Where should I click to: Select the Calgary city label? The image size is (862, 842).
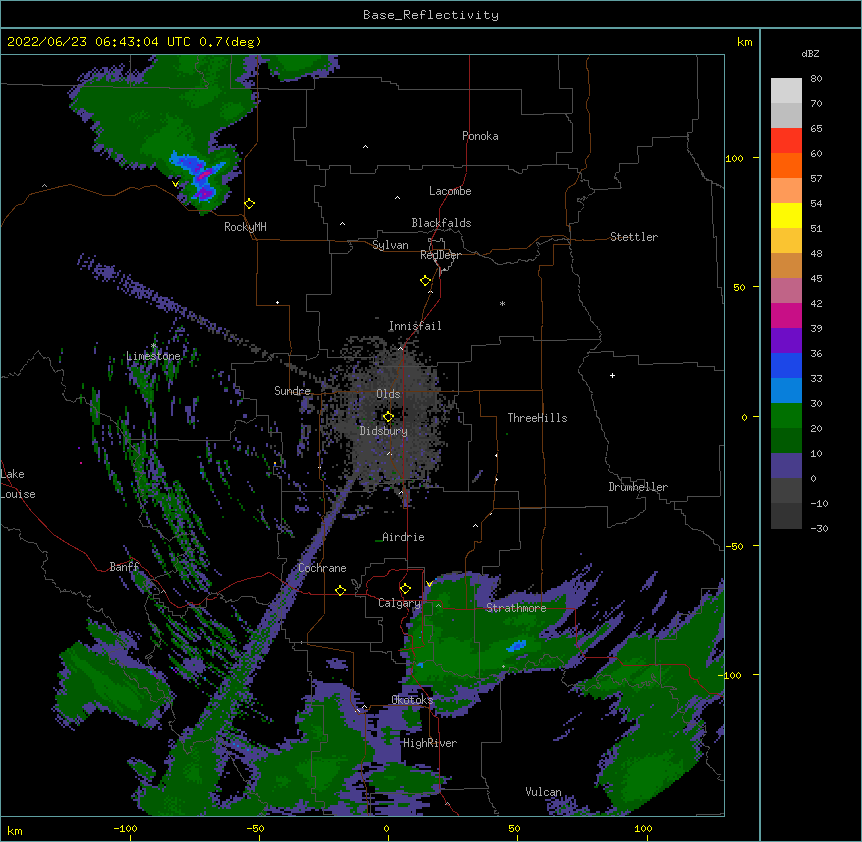tap(399, 603)
